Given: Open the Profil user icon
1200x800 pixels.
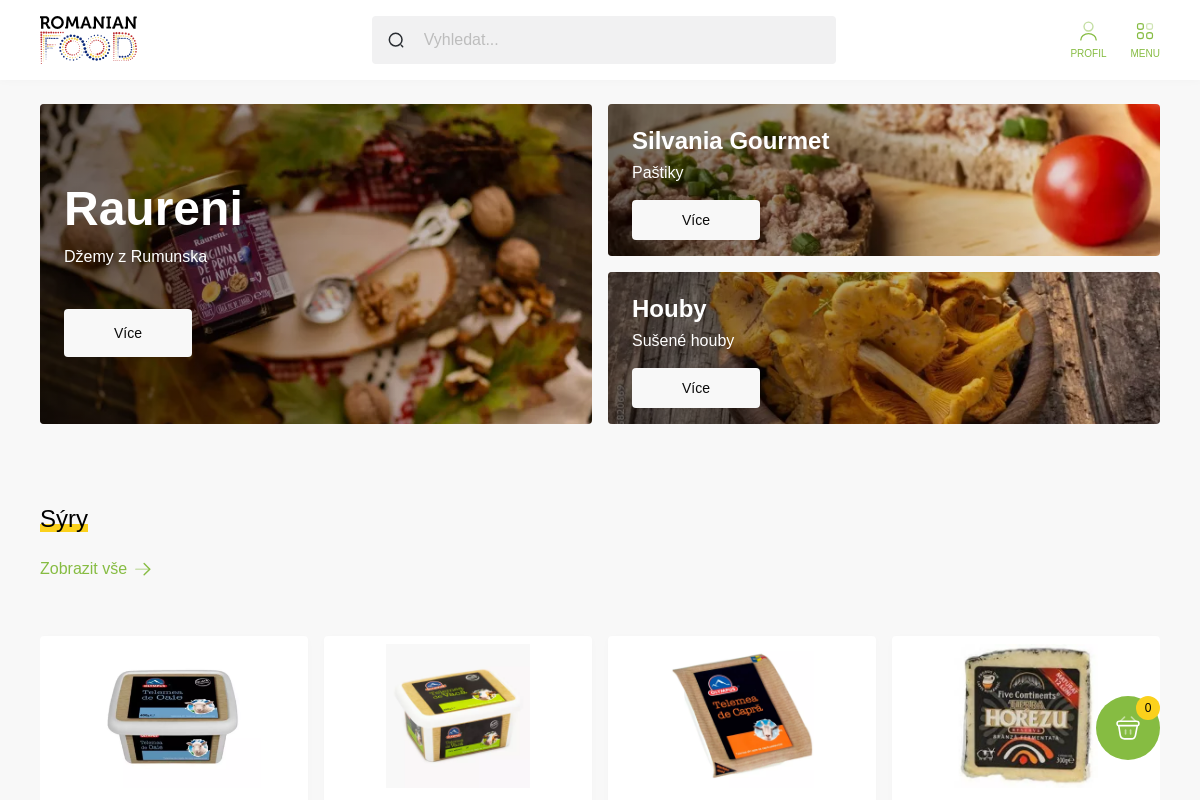Looking at the screenshot, I should [x=1088, y=32].
